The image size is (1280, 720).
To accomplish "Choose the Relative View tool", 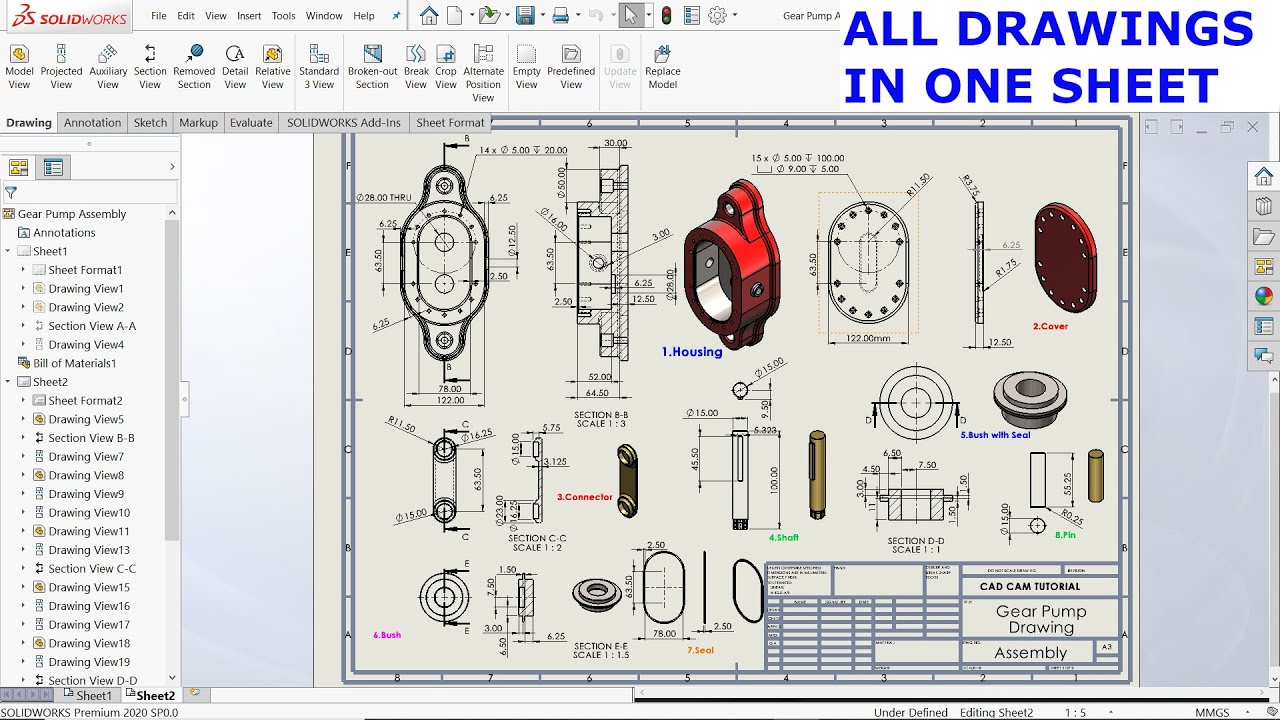I will click(x=272, y=67).
